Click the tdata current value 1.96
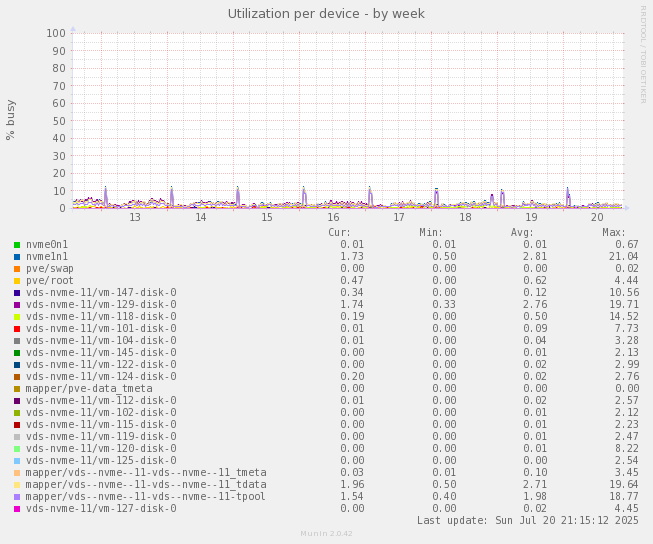 coord(352,484)
